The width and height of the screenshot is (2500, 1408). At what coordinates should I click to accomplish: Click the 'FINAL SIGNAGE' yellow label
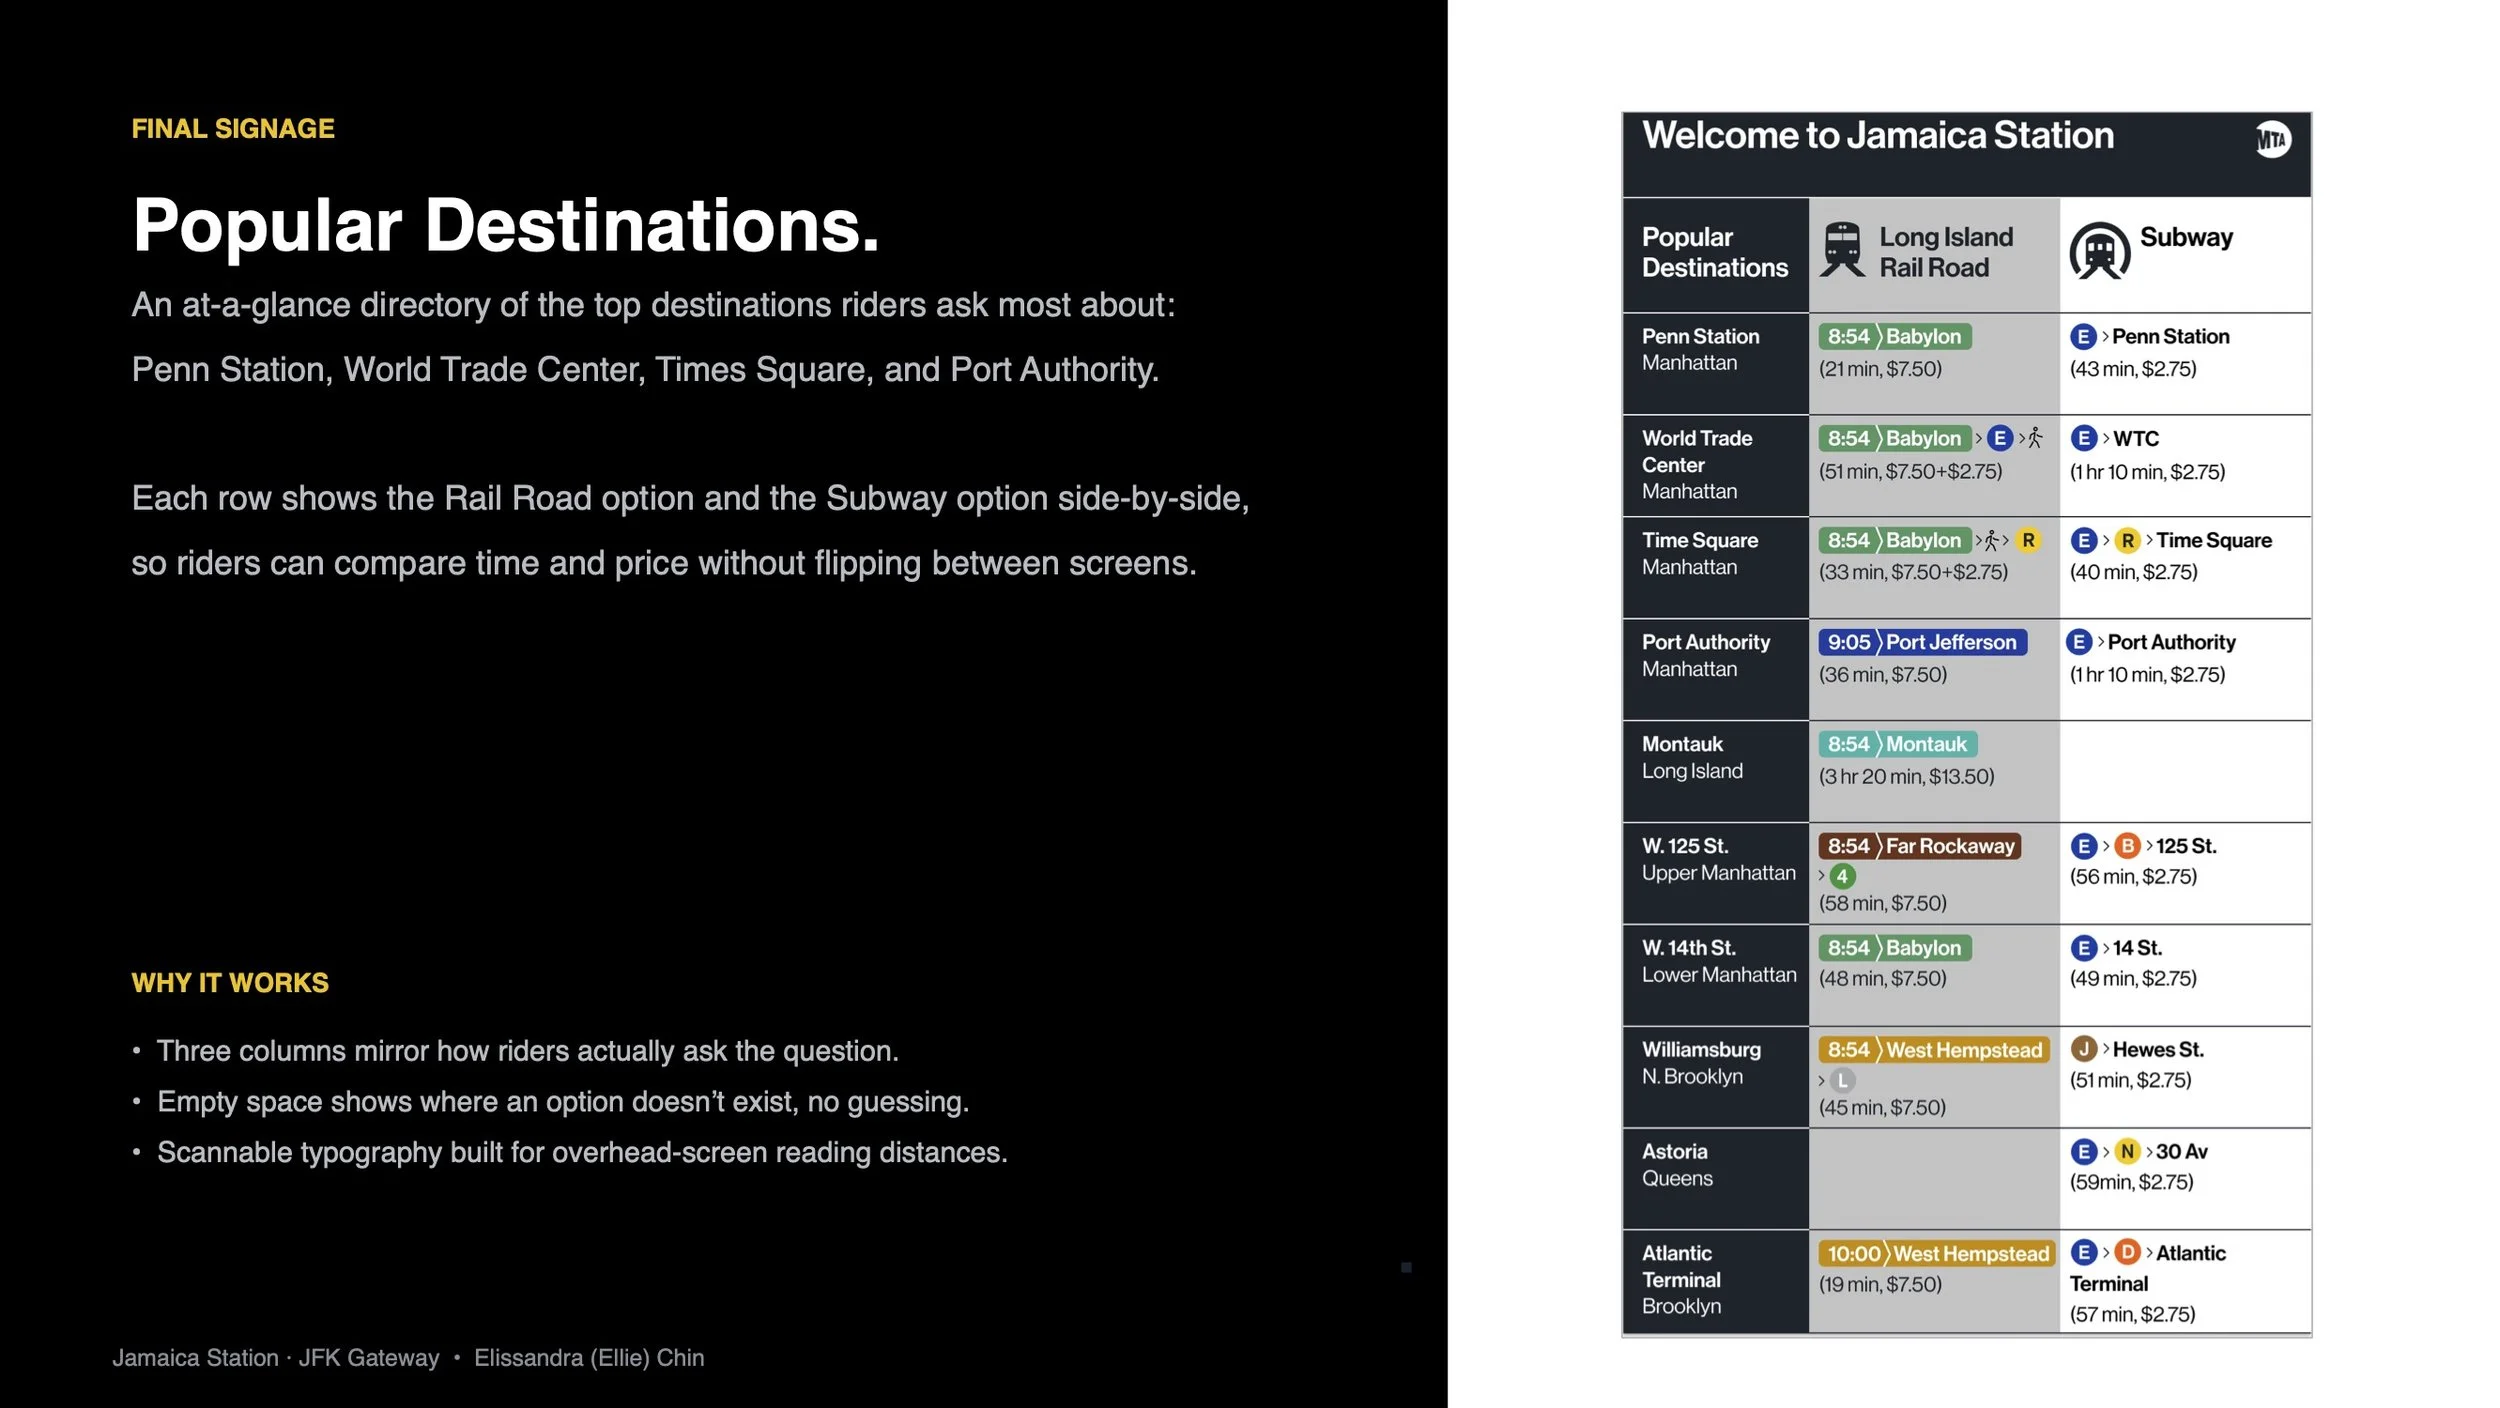pyautogui.click(x=233, y=129)
